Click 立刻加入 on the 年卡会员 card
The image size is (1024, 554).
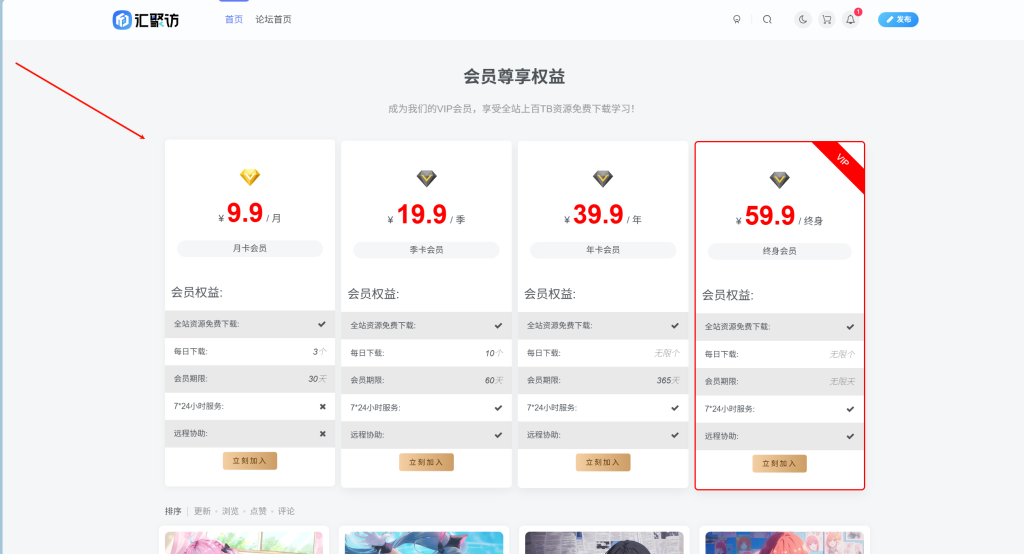pyautogui.click(x=602, y=462)
